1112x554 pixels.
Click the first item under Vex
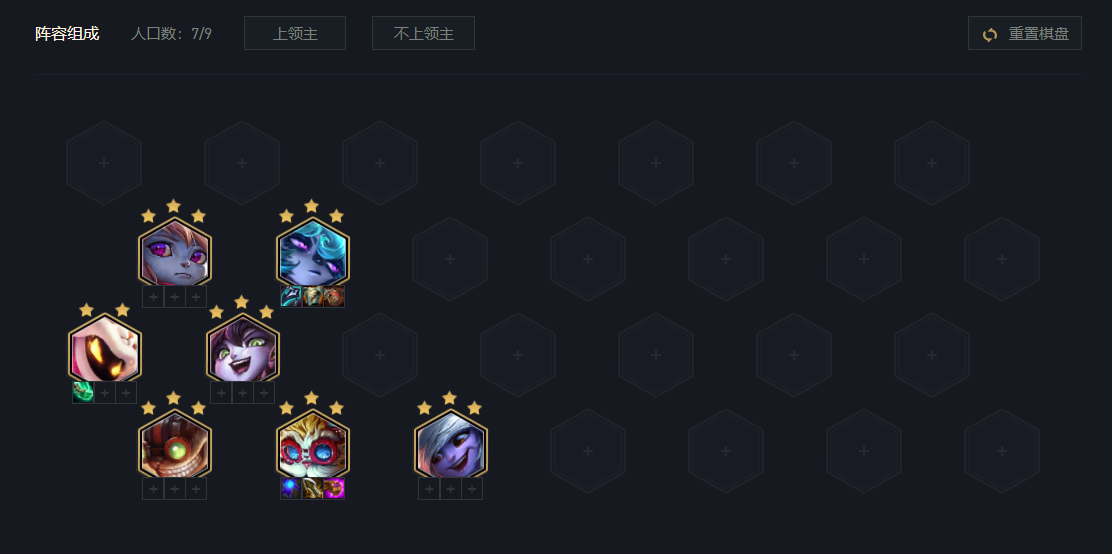click(x=291, y=297)
